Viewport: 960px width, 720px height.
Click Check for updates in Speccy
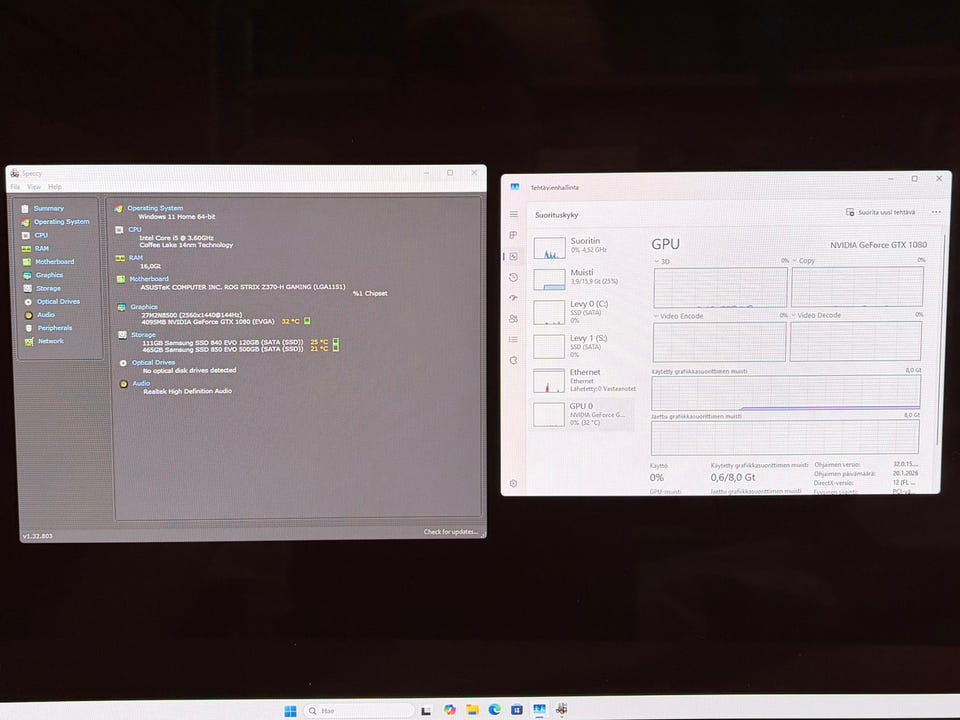pyautogui.click(x=451, y=531)
